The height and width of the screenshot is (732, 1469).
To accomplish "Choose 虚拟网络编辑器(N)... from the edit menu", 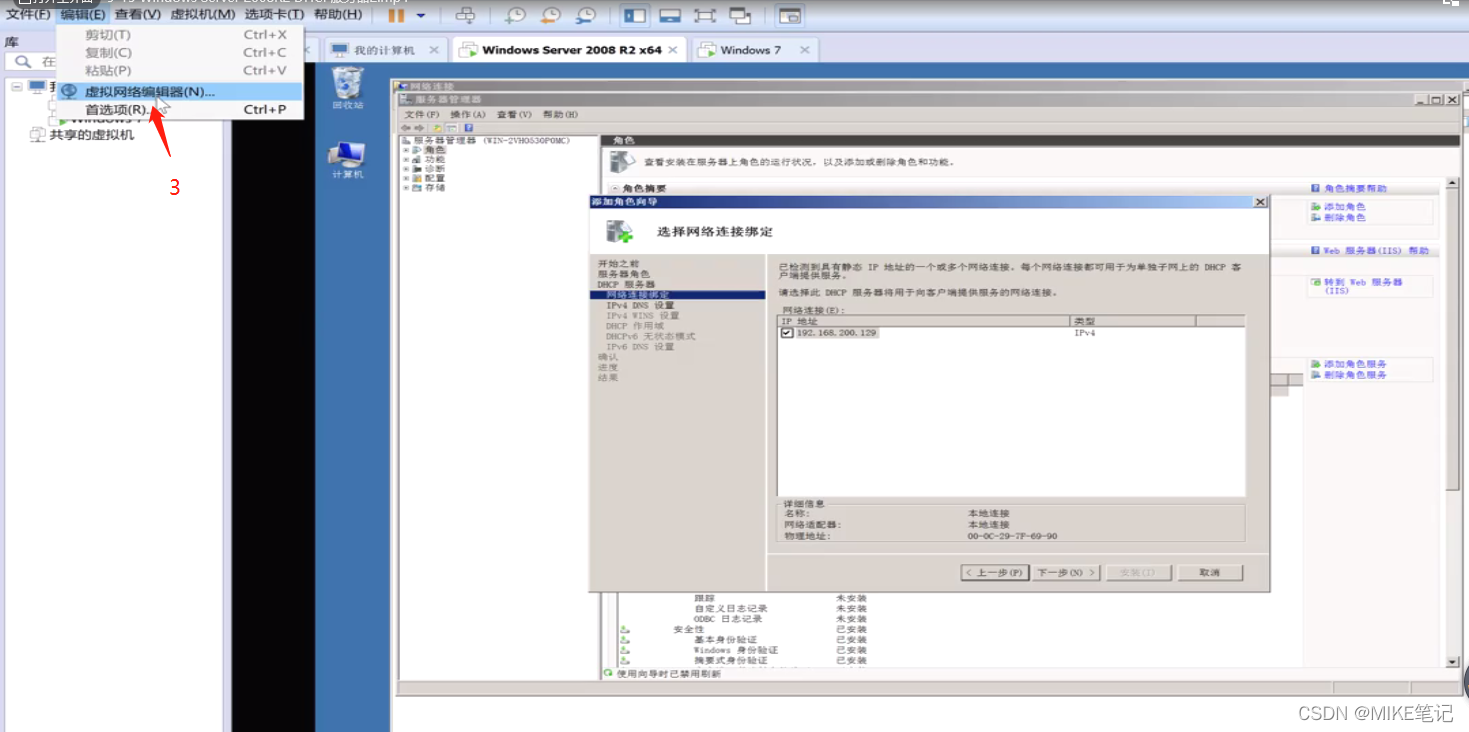I will (x=179, y=91).
